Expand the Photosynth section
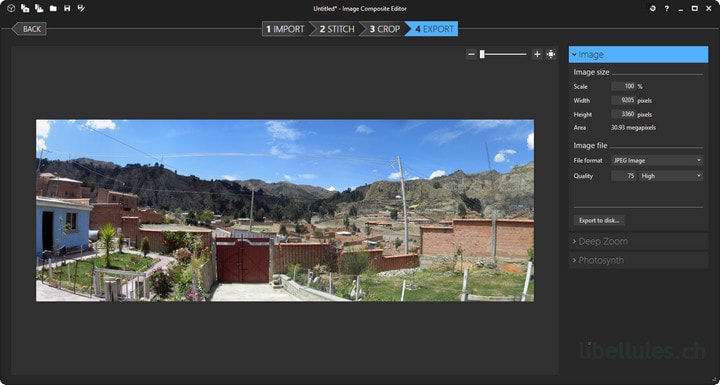The width and height of the screenshot is (720, 385). [x=638, y=260]
